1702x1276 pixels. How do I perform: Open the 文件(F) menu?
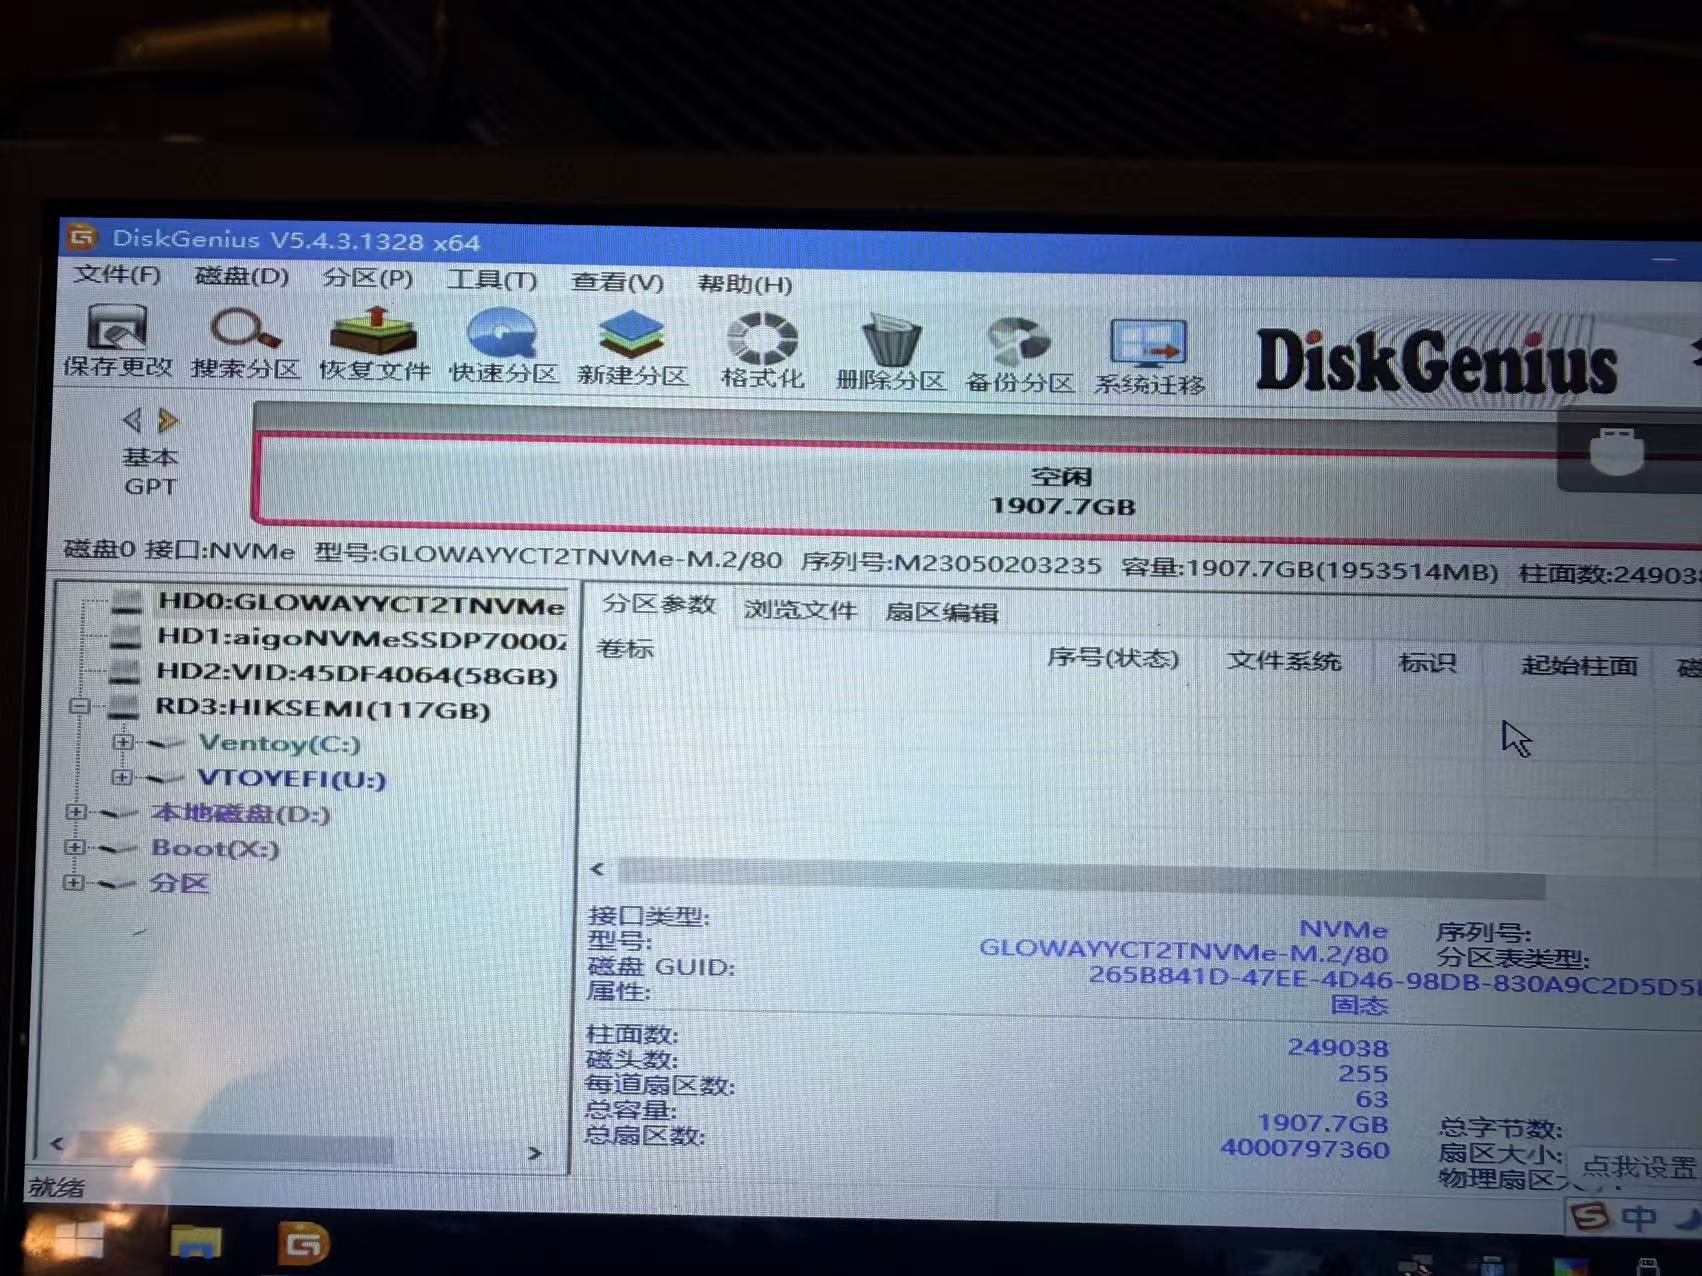point(117,274)
